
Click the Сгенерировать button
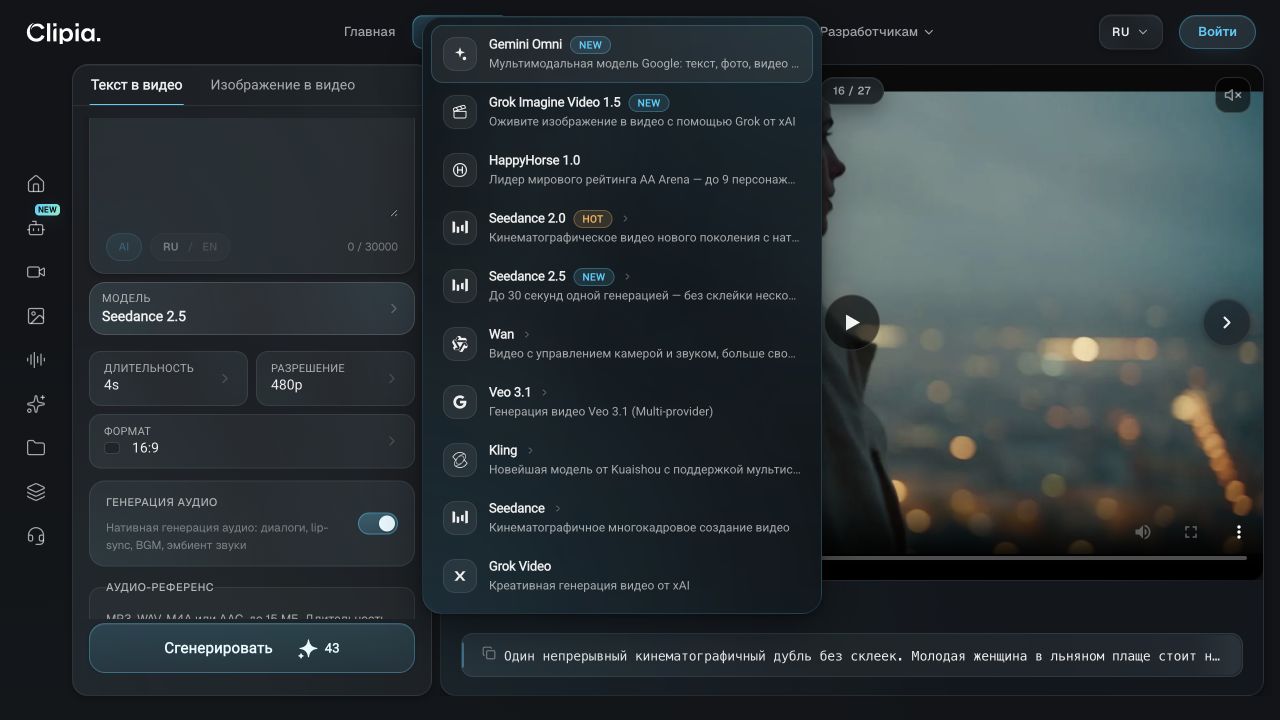[252, 648]
